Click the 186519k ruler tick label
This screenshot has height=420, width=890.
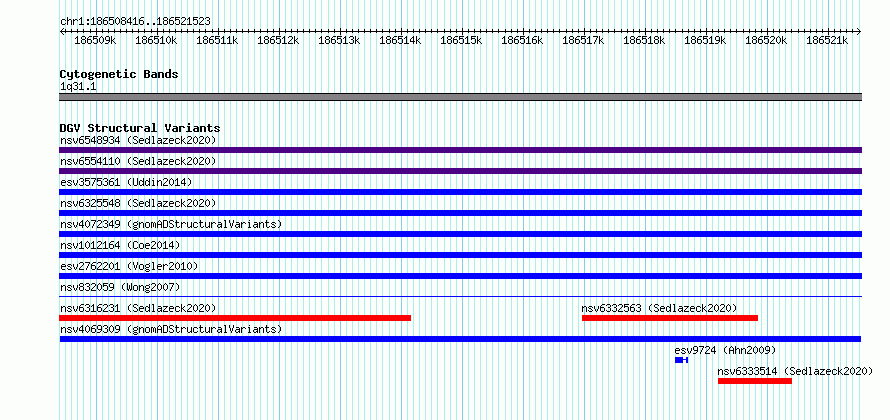tap(705, 40)
